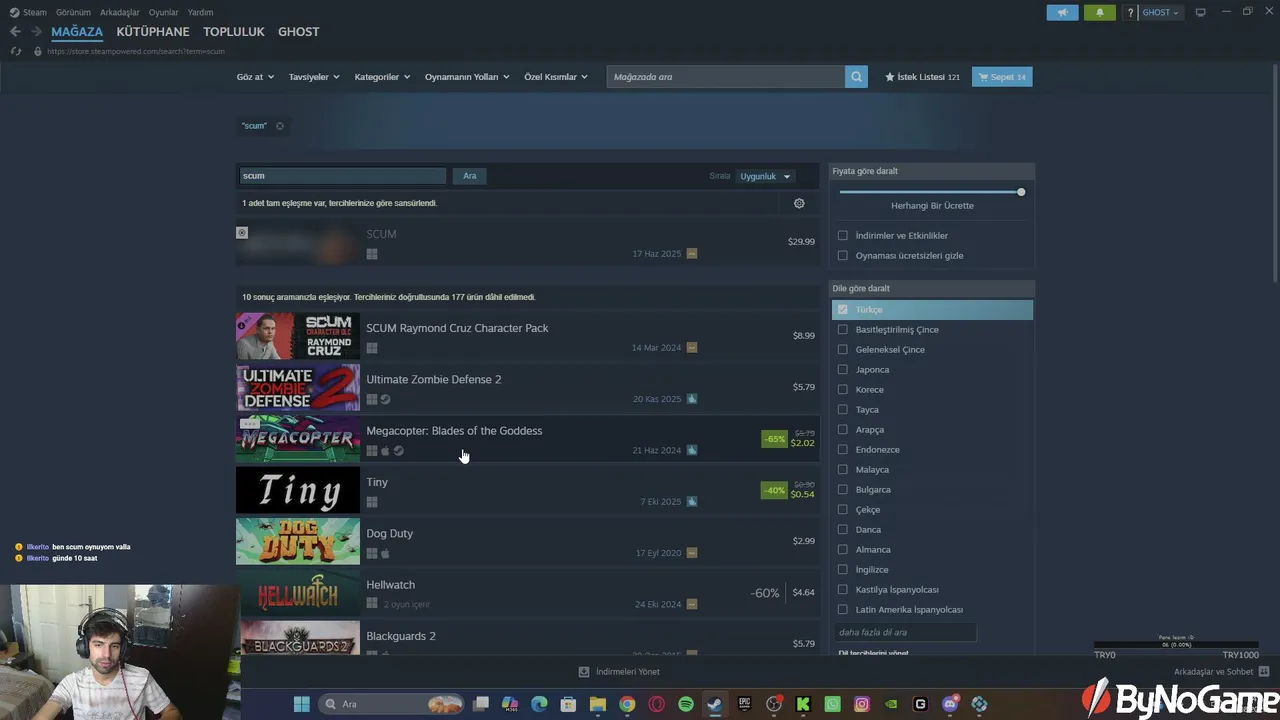This screenshot has height=720, width=1280.
Task: Expand the Tavsiyeler dropdown
Action: [314, 77]
